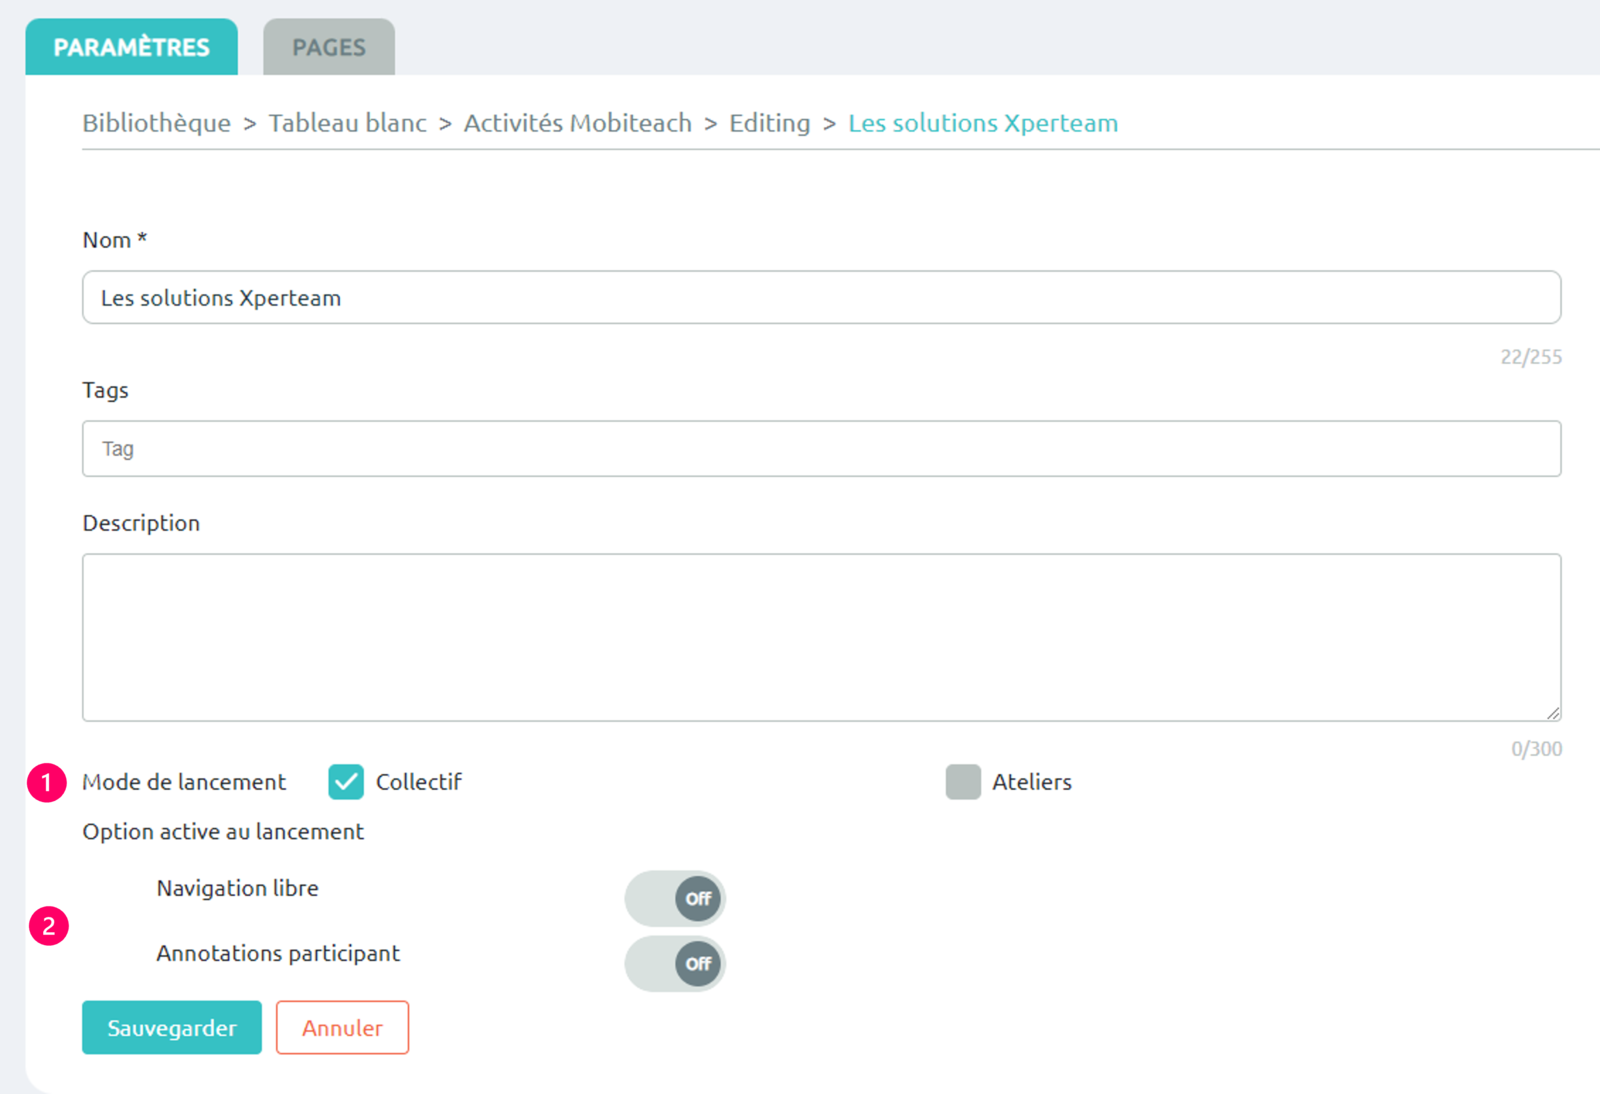Click inside the Description text area
Image resolution: width=1600 pixels, height=1094 pixels.
[x=822, y=637]
